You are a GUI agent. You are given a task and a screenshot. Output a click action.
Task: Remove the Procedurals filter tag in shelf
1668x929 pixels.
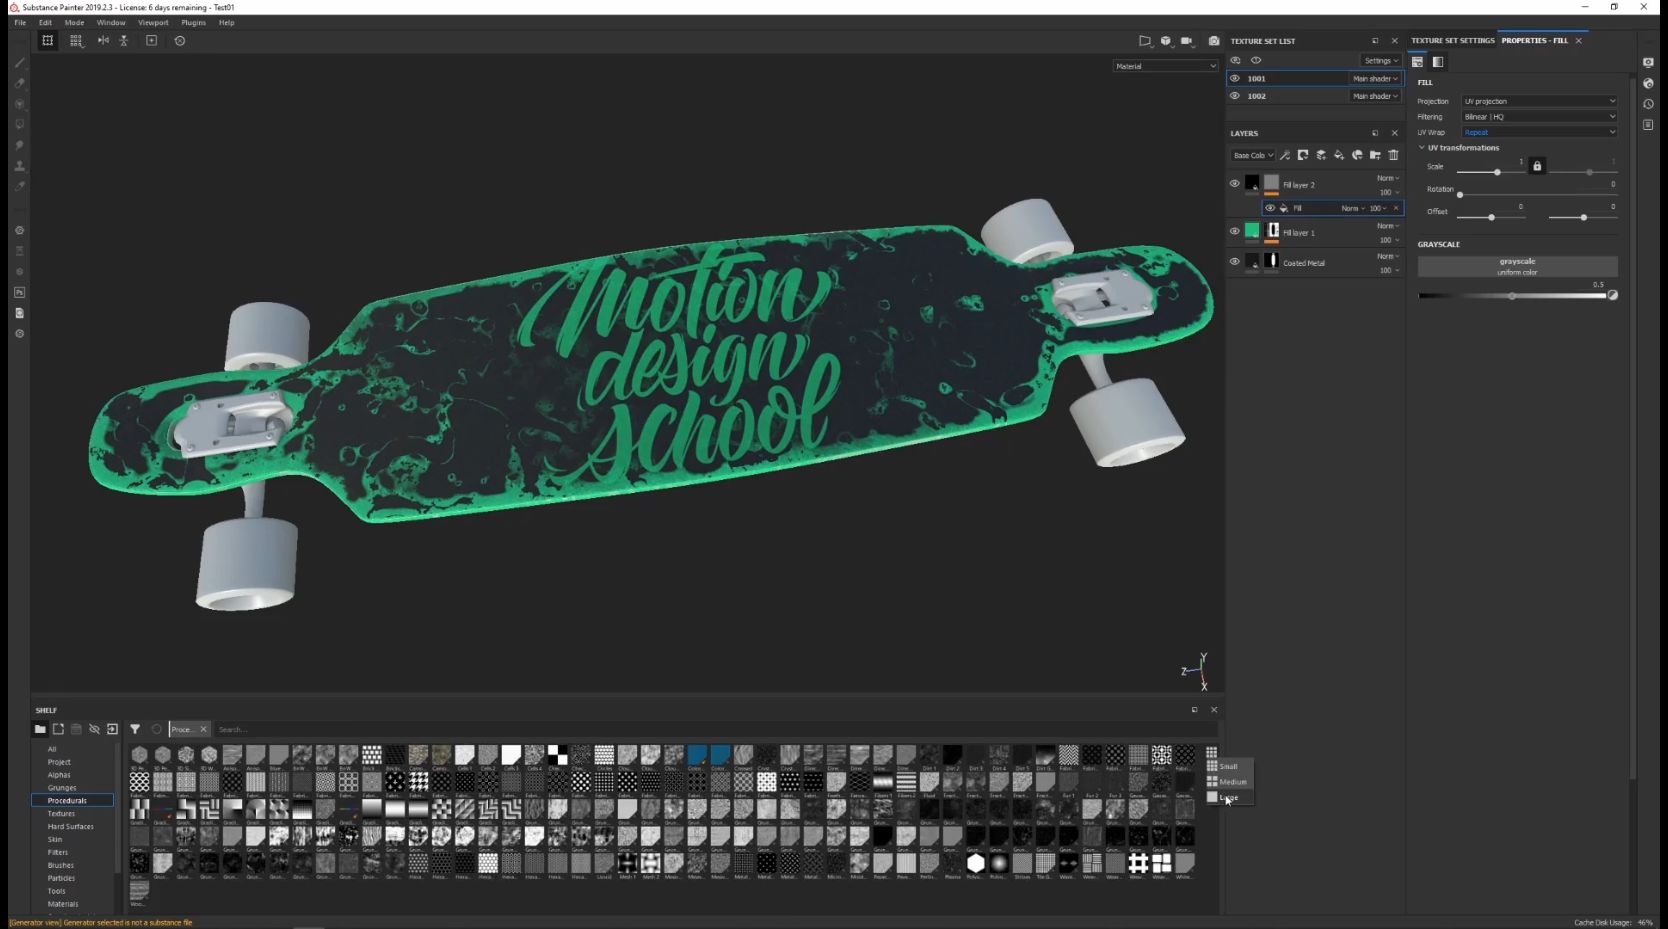pos(203,729)
